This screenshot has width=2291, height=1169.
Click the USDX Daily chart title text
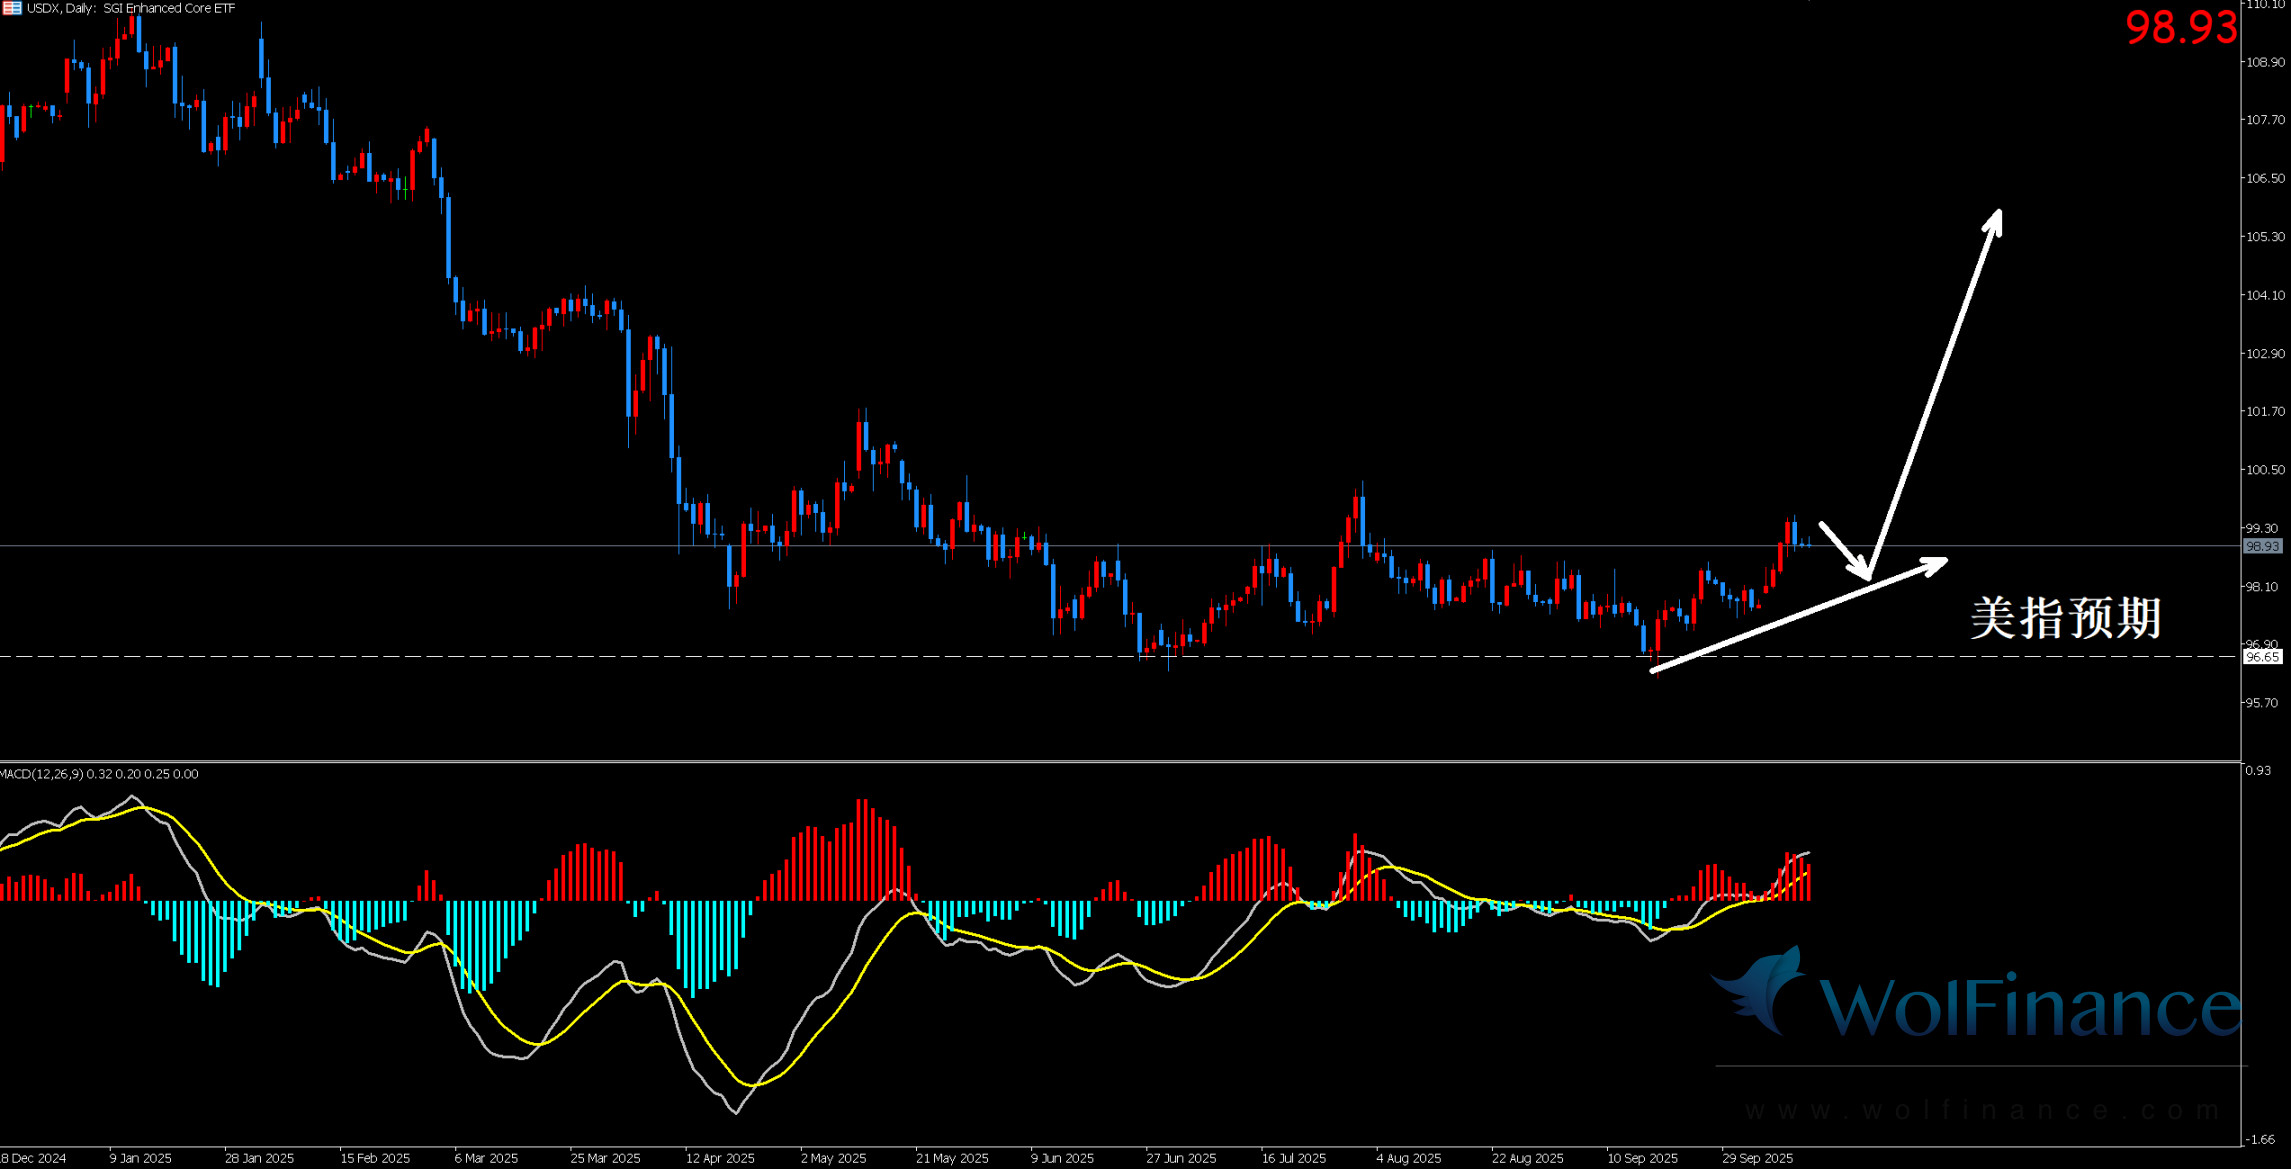tap(132, 8)
